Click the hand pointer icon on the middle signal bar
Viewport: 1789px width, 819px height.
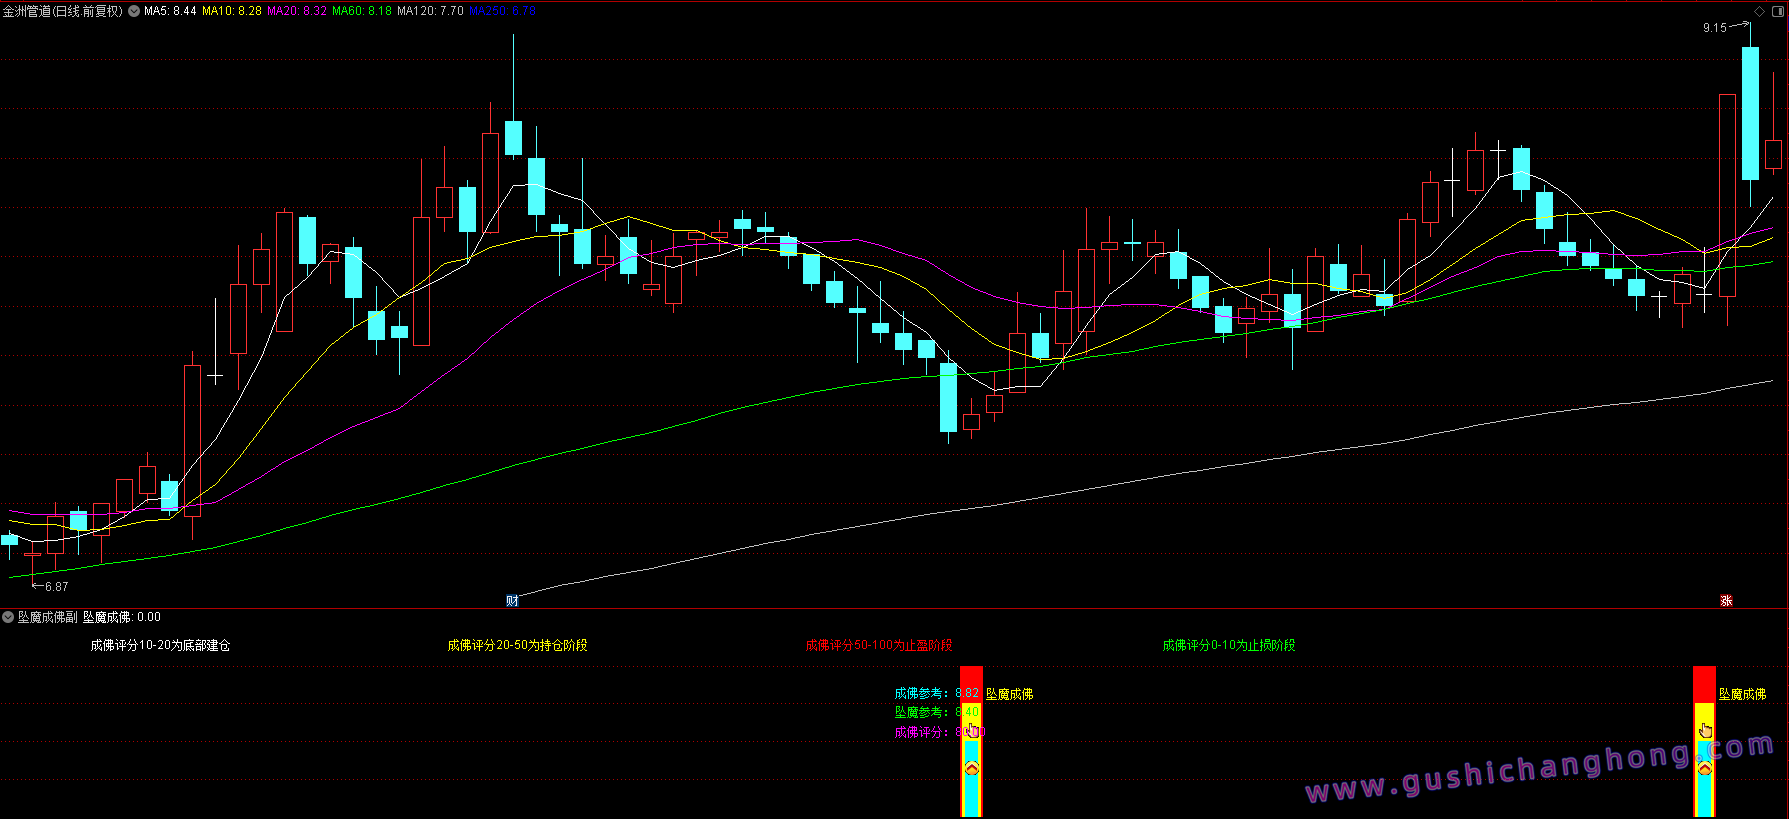click(972, 730)
